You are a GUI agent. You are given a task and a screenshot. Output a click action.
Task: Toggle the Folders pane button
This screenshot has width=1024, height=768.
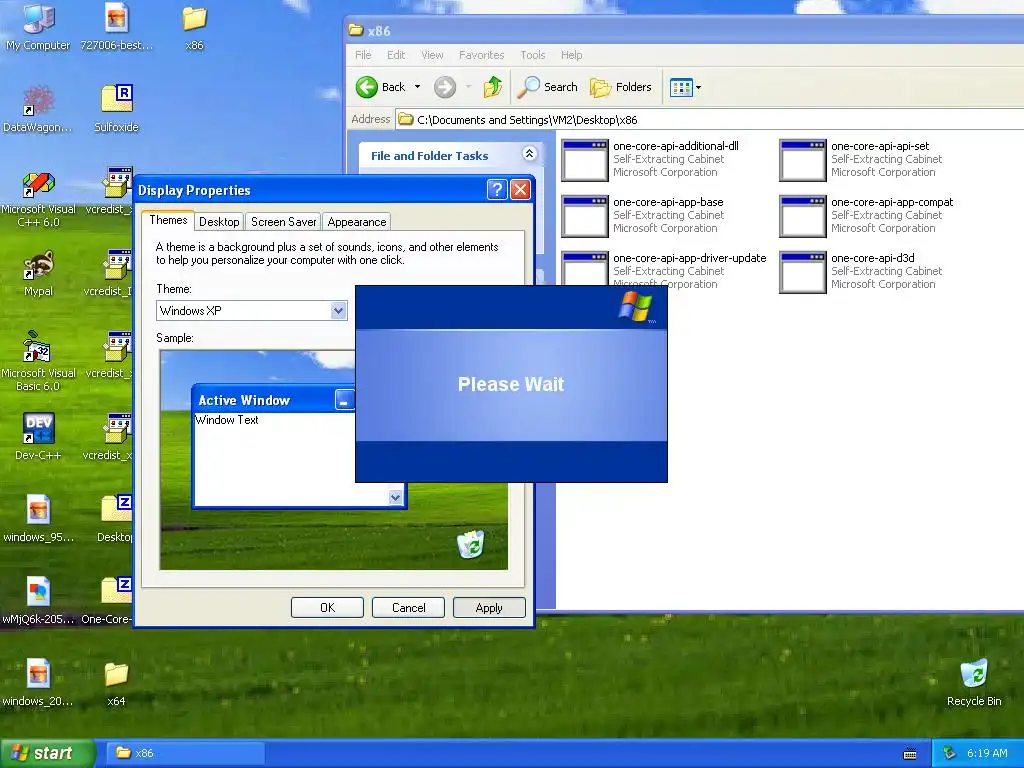point(620,87)
